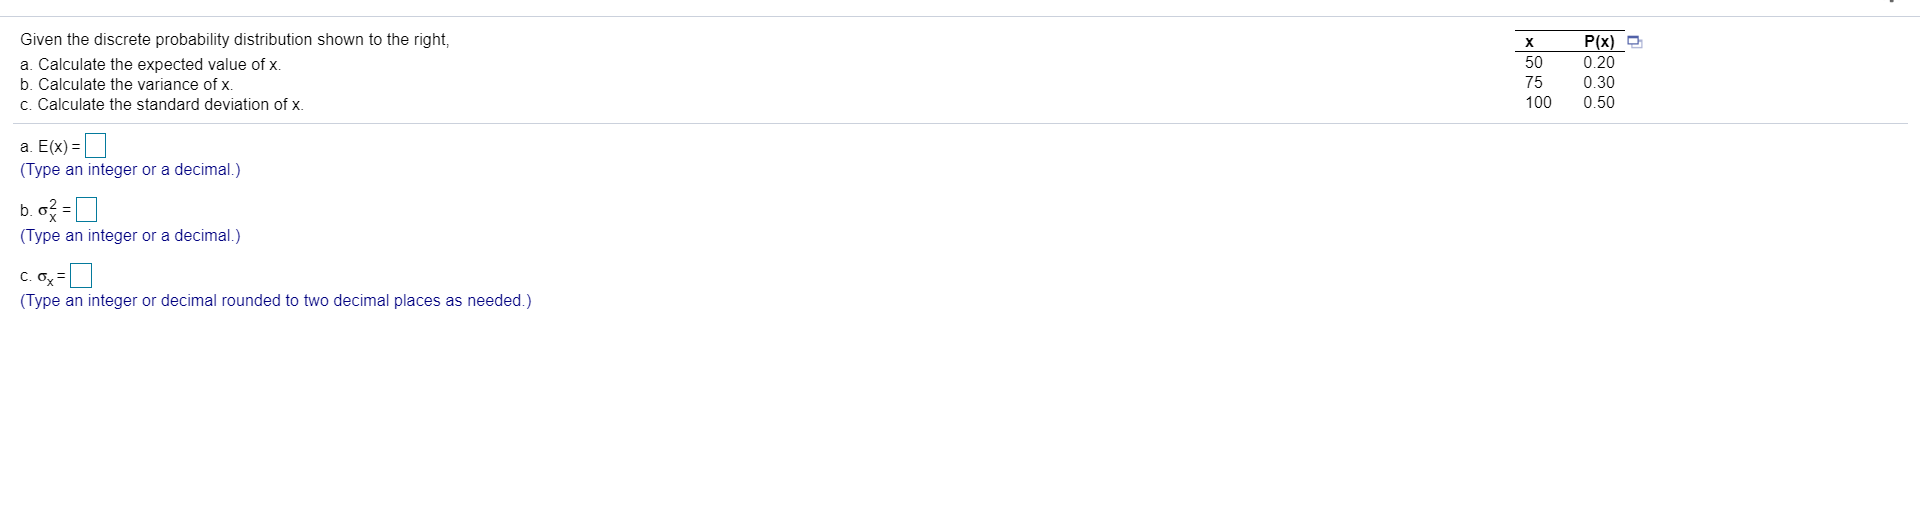Click the probability value 0.30

click(x=1598, y=82)
